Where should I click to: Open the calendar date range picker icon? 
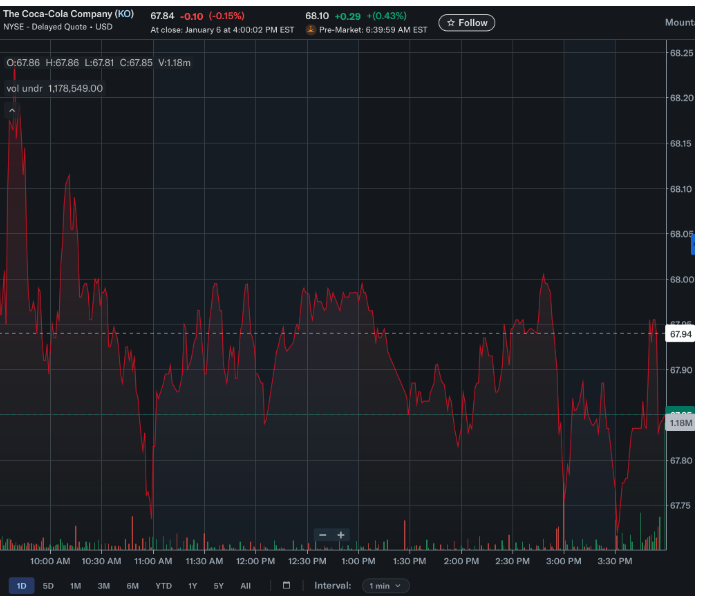tap(287, 585)
